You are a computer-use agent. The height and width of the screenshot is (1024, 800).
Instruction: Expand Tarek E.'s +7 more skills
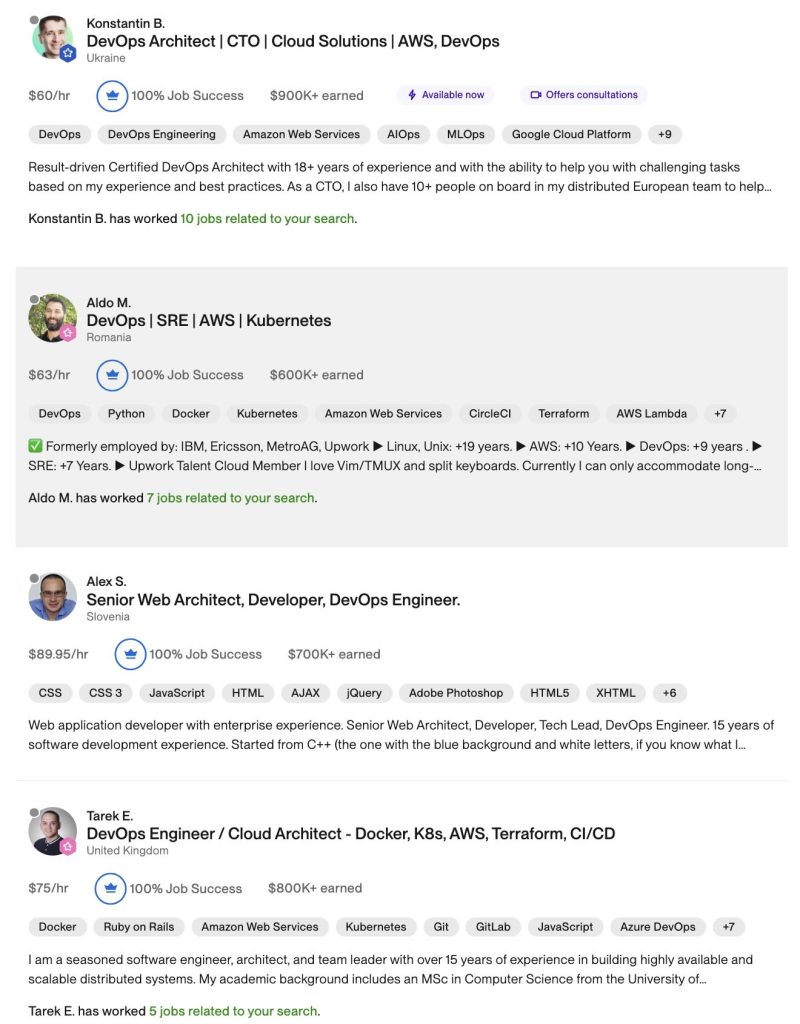[728, 927]
